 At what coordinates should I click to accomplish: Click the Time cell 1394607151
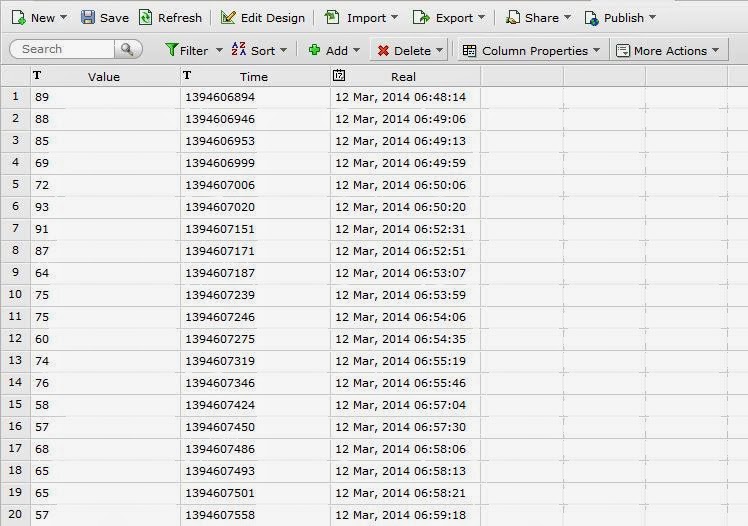255,229
